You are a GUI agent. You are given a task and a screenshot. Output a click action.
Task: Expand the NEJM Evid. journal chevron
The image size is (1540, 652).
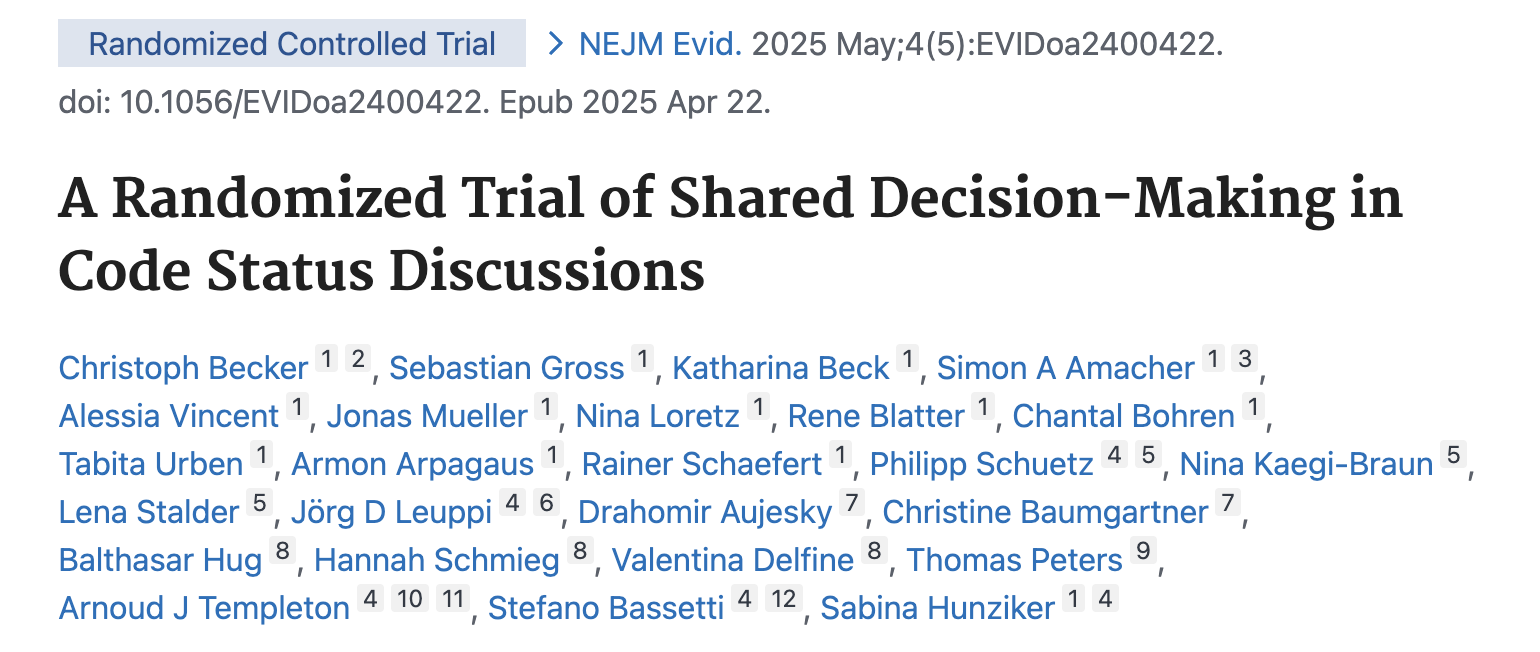[x=555, y=44]
